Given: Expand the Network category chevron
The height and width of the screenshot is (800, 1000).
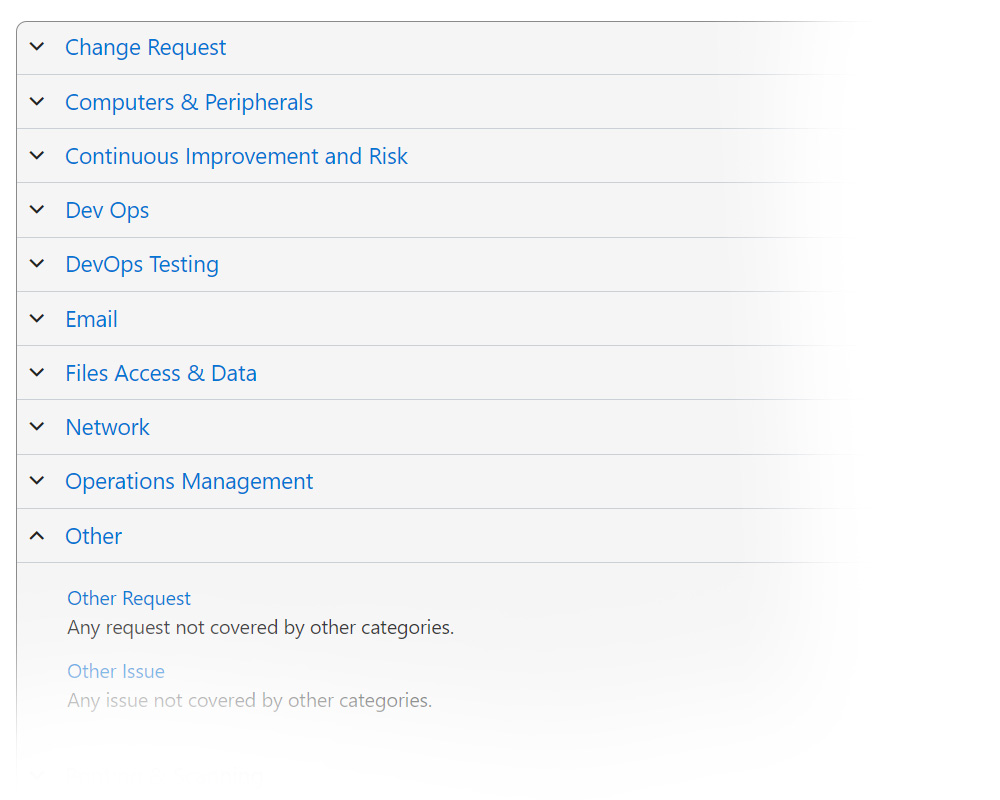Looking at the screenshot, I should 37,427.
